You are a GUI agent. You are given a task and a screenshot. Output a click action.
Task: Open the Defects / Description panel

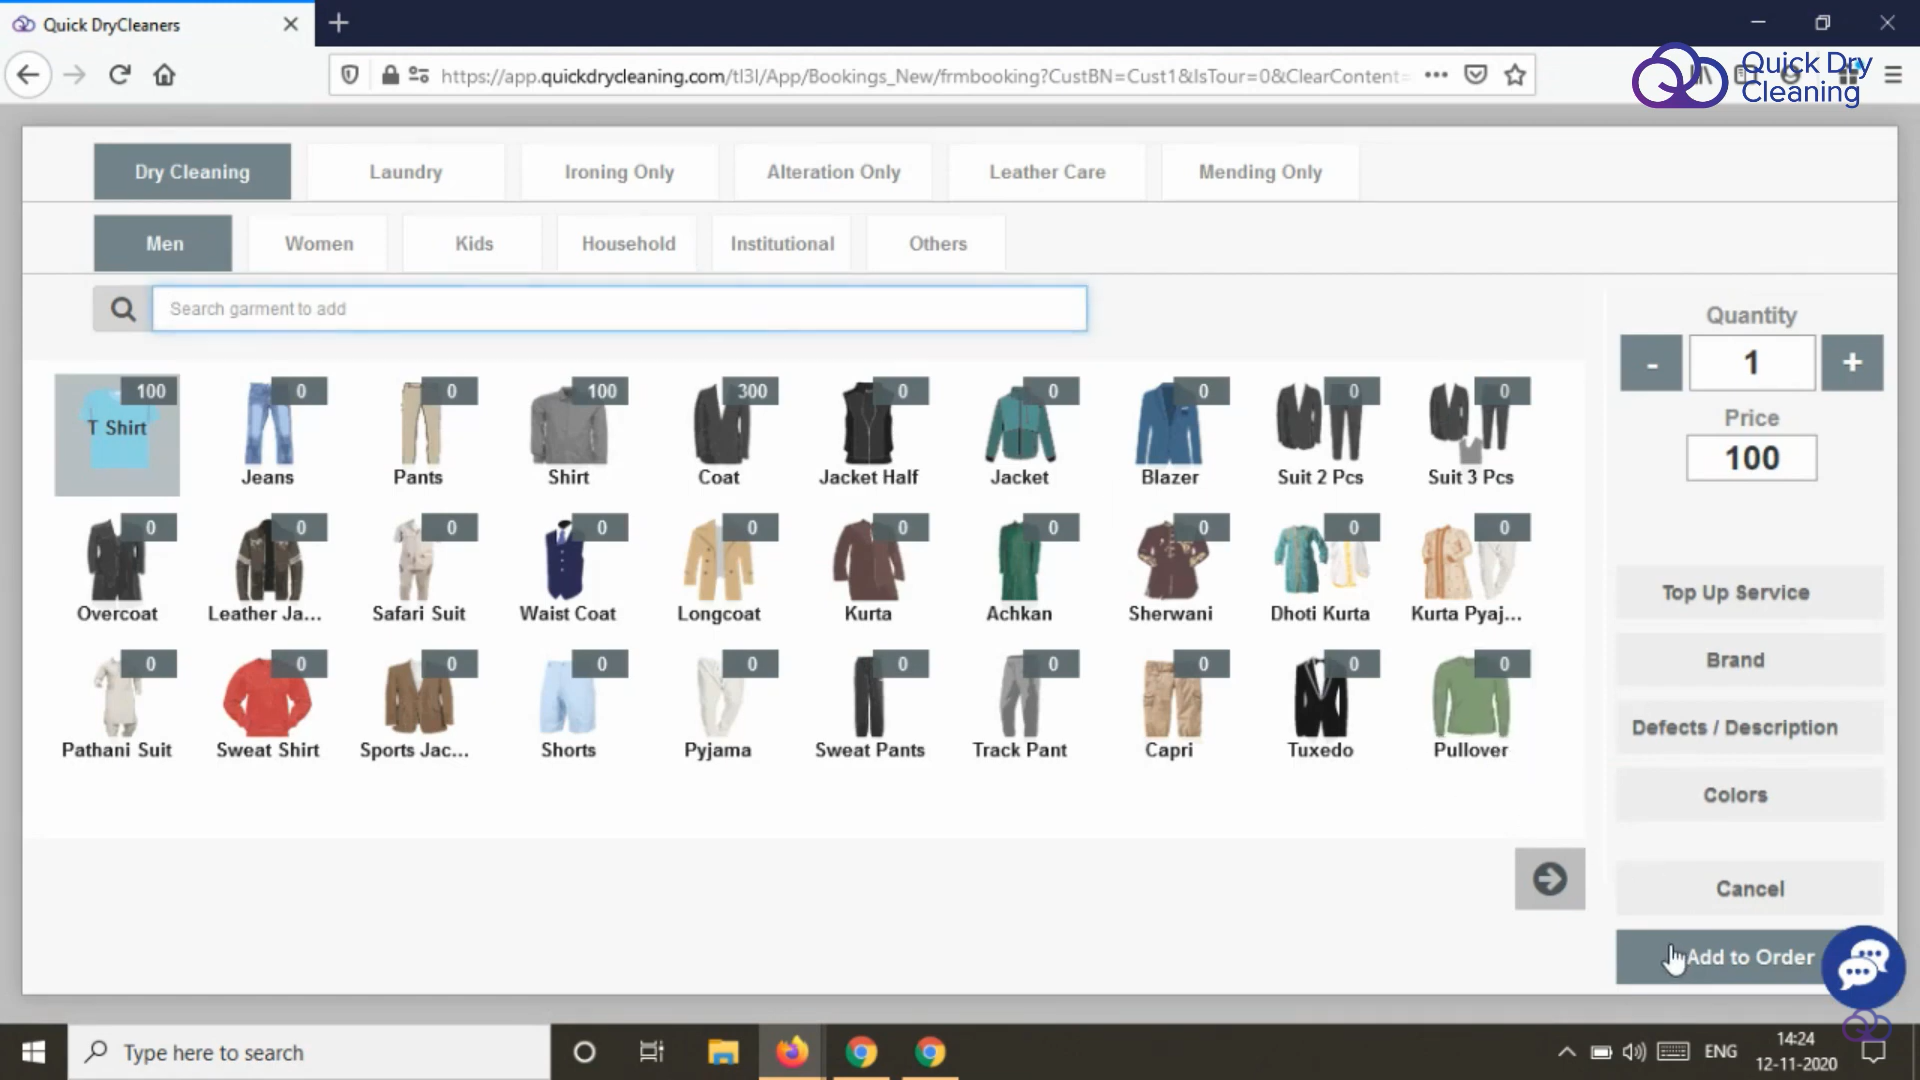(x=1735, y=727)
